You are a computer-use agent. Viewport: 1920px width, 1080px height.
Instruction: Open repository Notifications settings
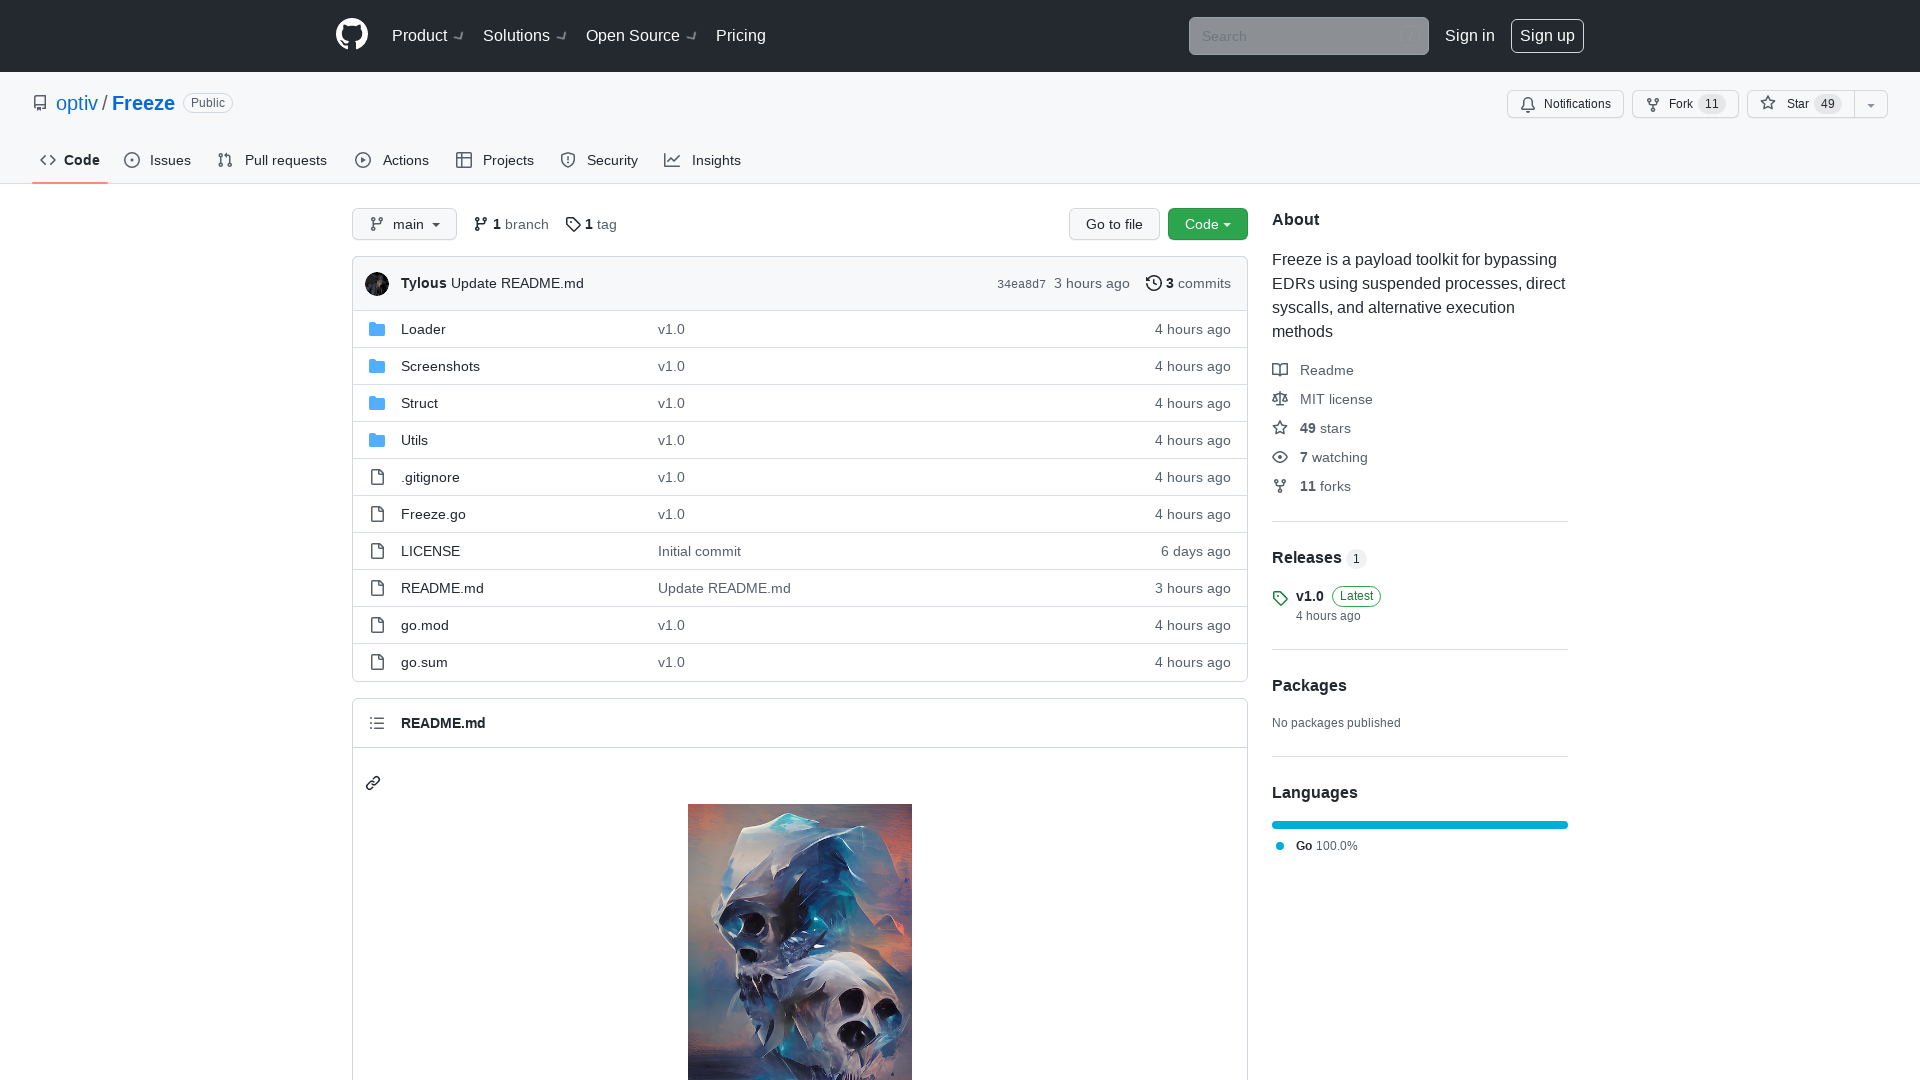(1564, 104)
